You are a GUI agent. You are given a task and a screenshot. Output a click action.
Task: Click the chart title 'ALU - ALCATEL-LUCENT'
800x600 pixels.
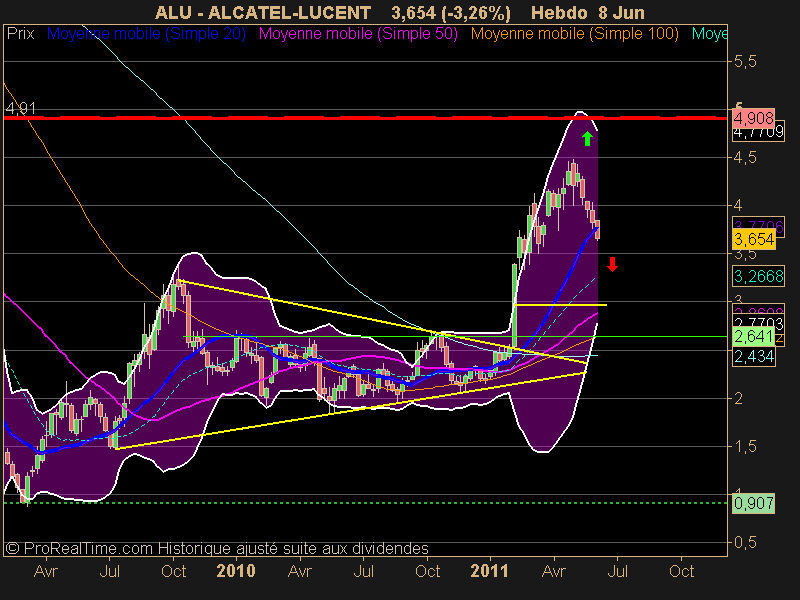pyautogui.click(x=263, y=12)
